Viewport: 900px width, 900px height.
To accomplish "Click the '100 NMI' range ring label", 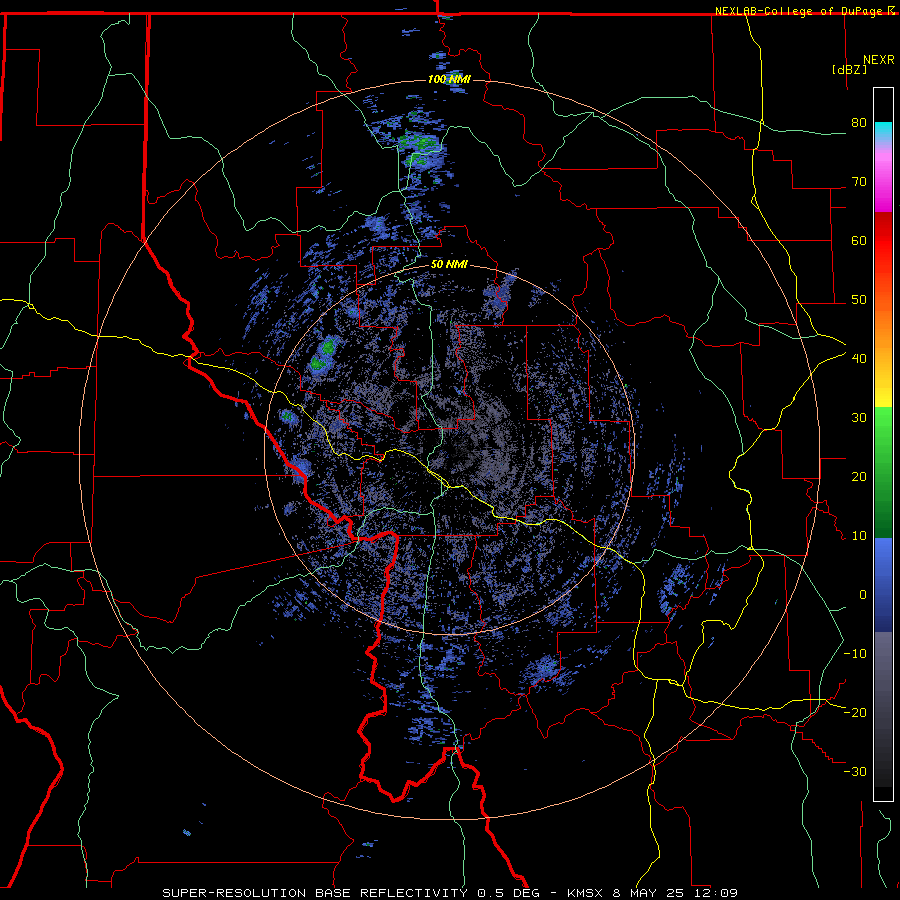I will (449, 79).
